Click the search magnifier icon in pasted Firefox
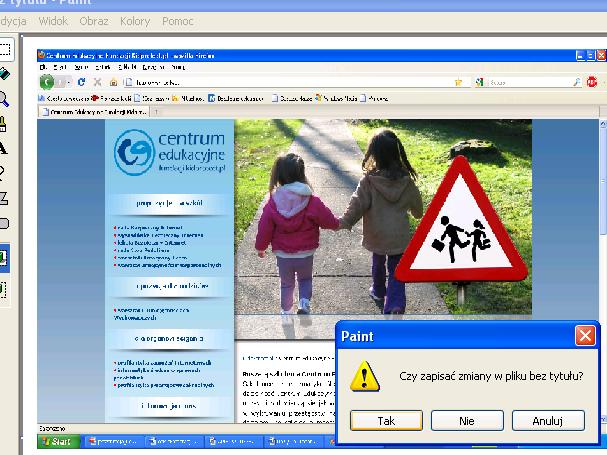 click(x=577, y=82)
